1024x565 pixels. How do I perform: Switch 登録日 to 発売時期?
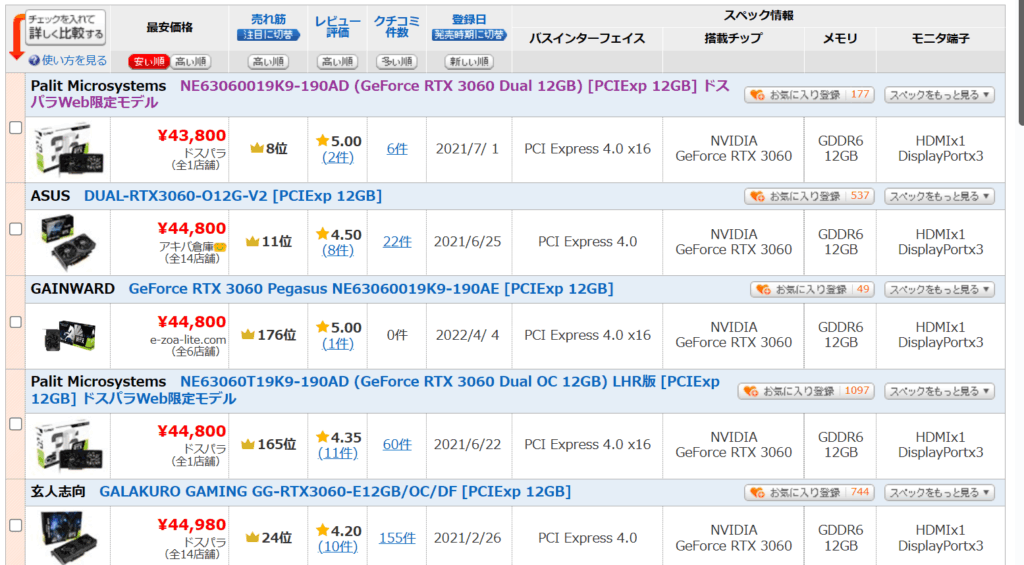[x=468, y=35]
